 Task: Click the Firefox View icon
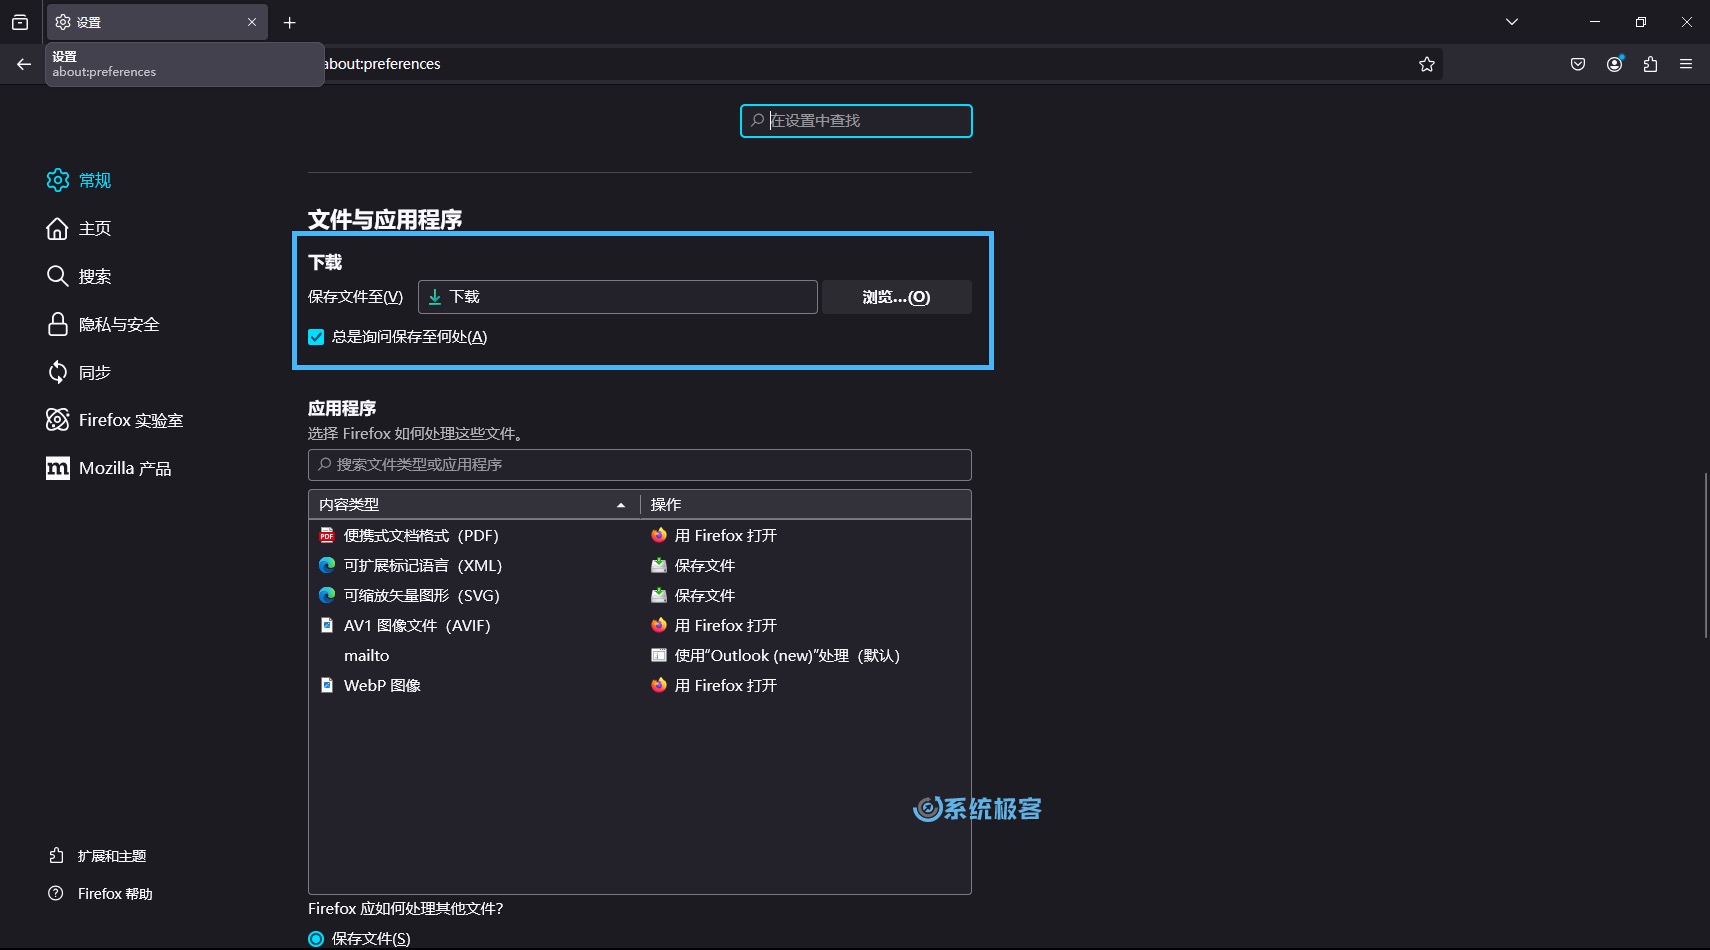20,22
